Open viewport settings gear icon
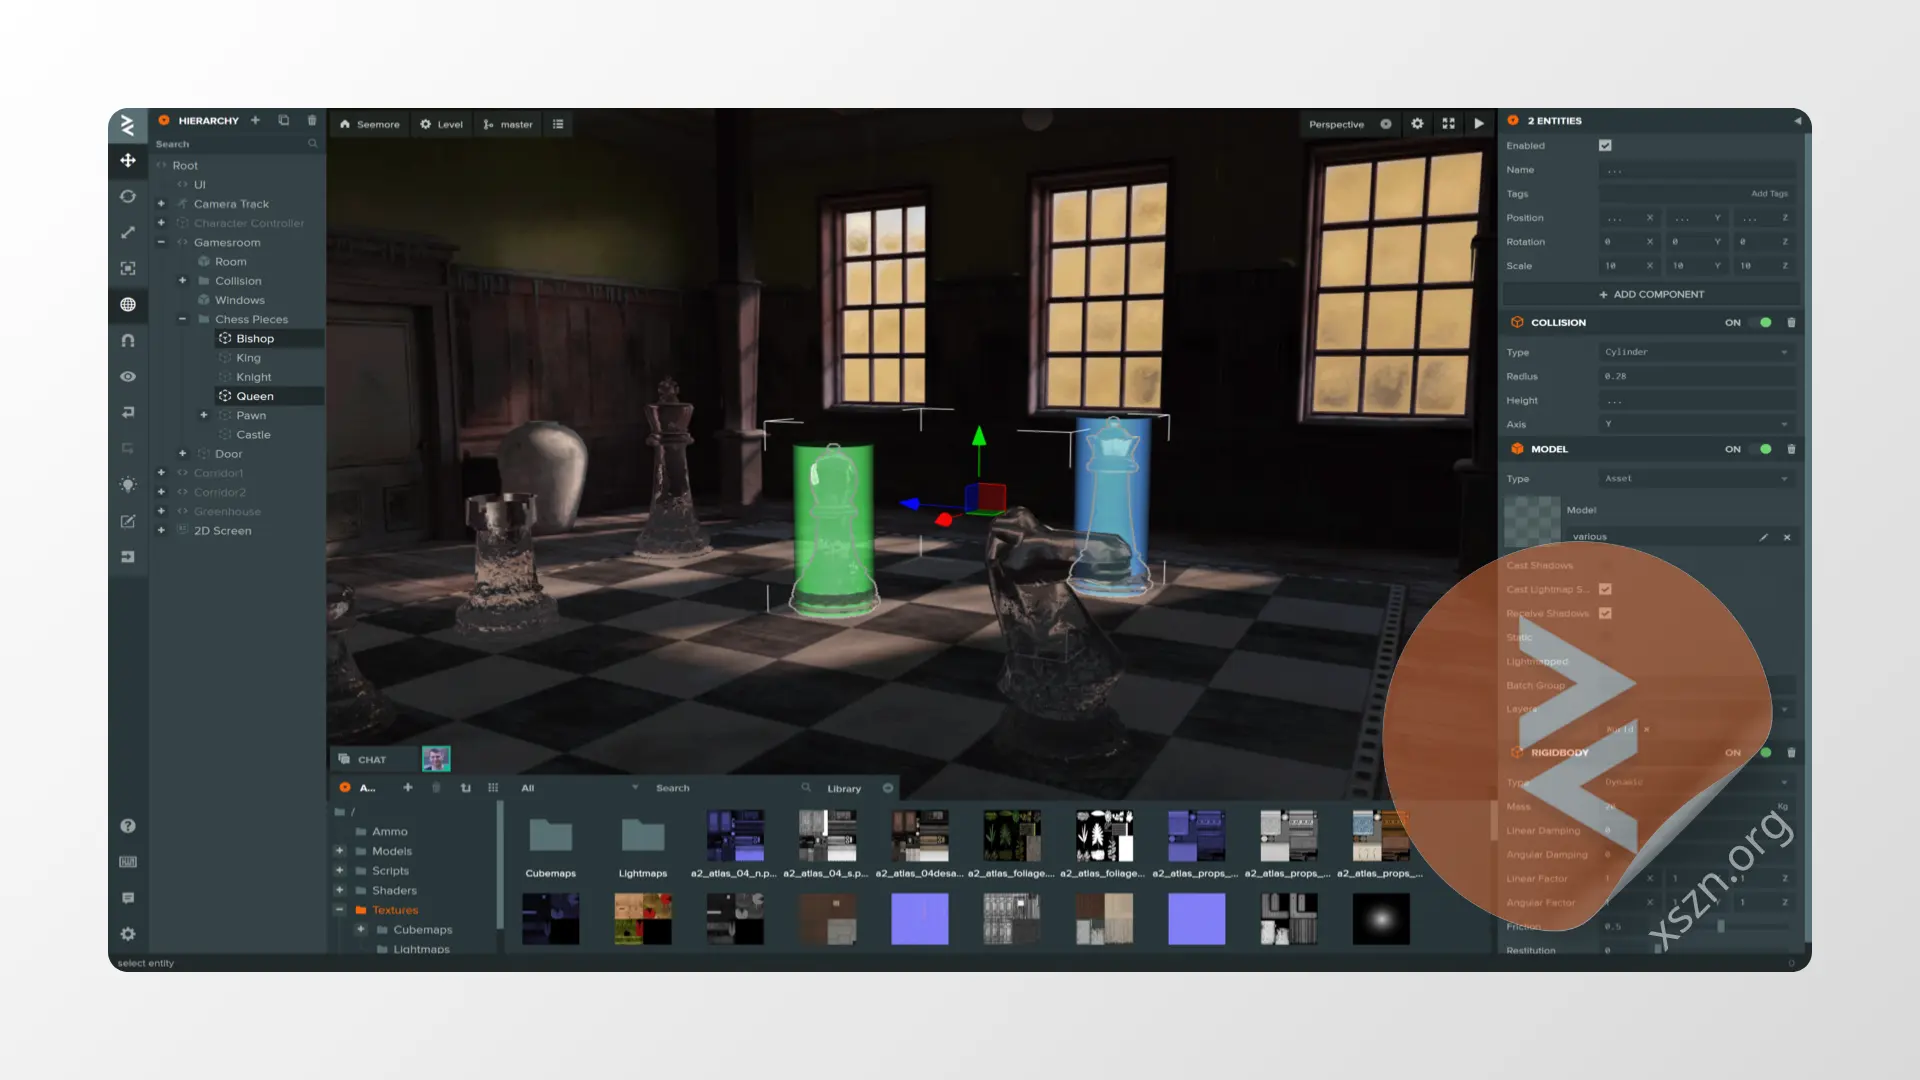The image size is (1920, 1080). pos(1417,124)
